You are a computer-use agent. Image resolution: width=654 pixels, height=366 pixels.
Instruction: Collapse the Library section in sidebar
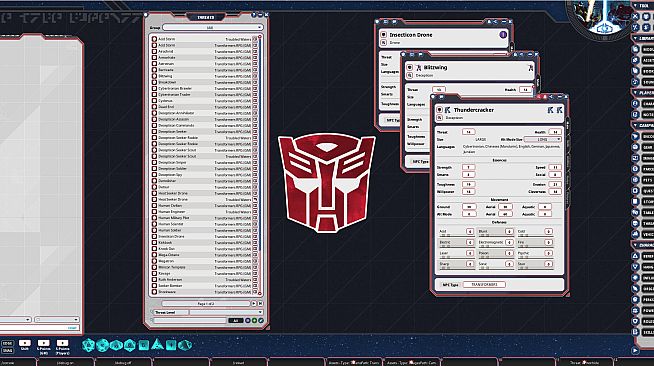pos(635,38)
